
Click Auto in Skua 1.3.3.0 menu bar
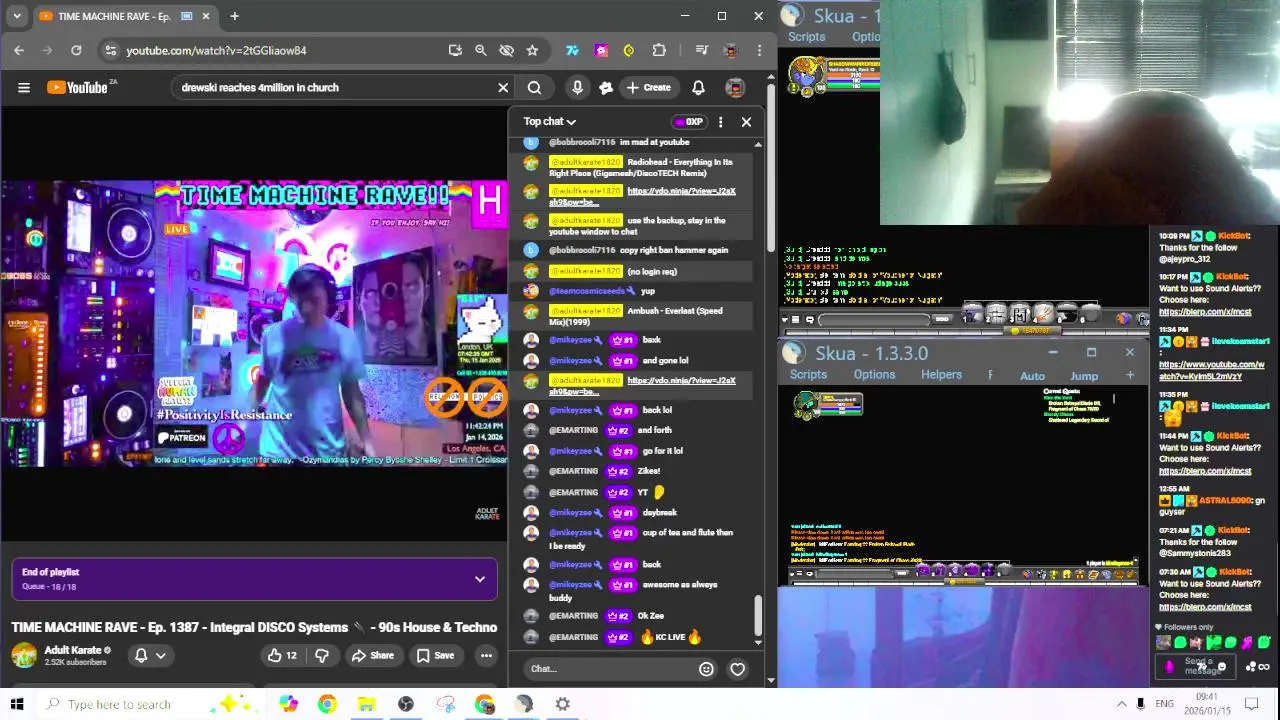pos(1032,376)
